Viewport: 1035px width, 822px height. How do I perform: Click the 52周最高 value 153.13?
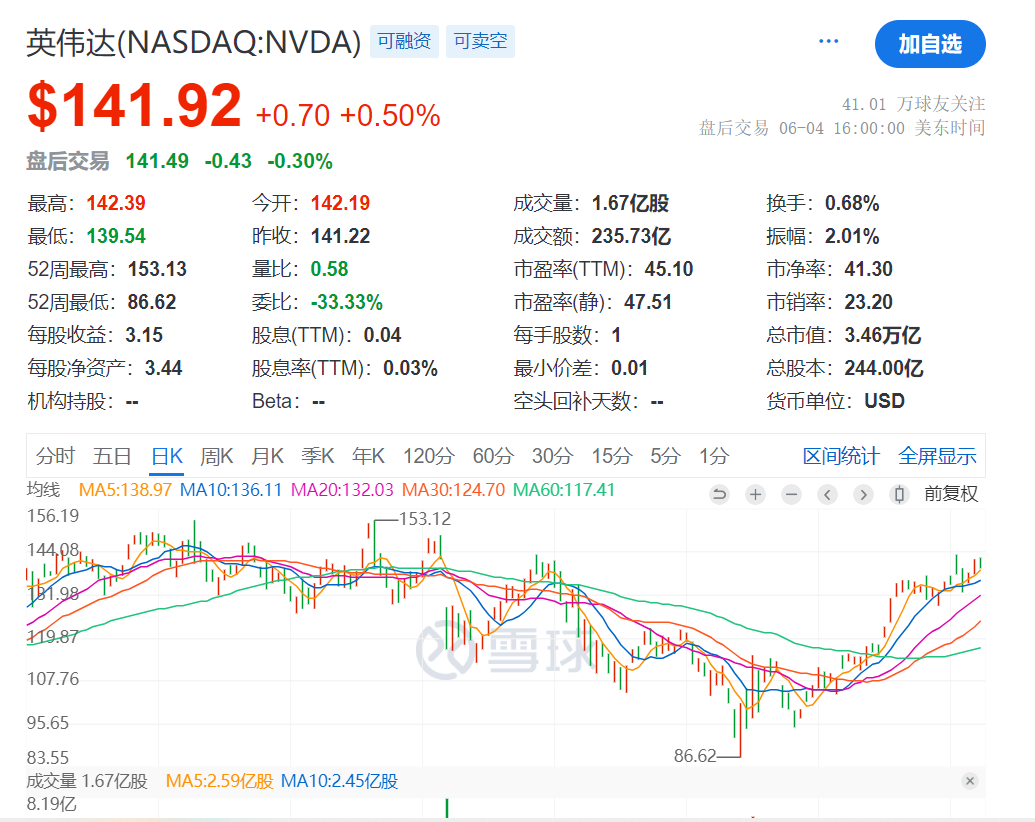[157, 269]
